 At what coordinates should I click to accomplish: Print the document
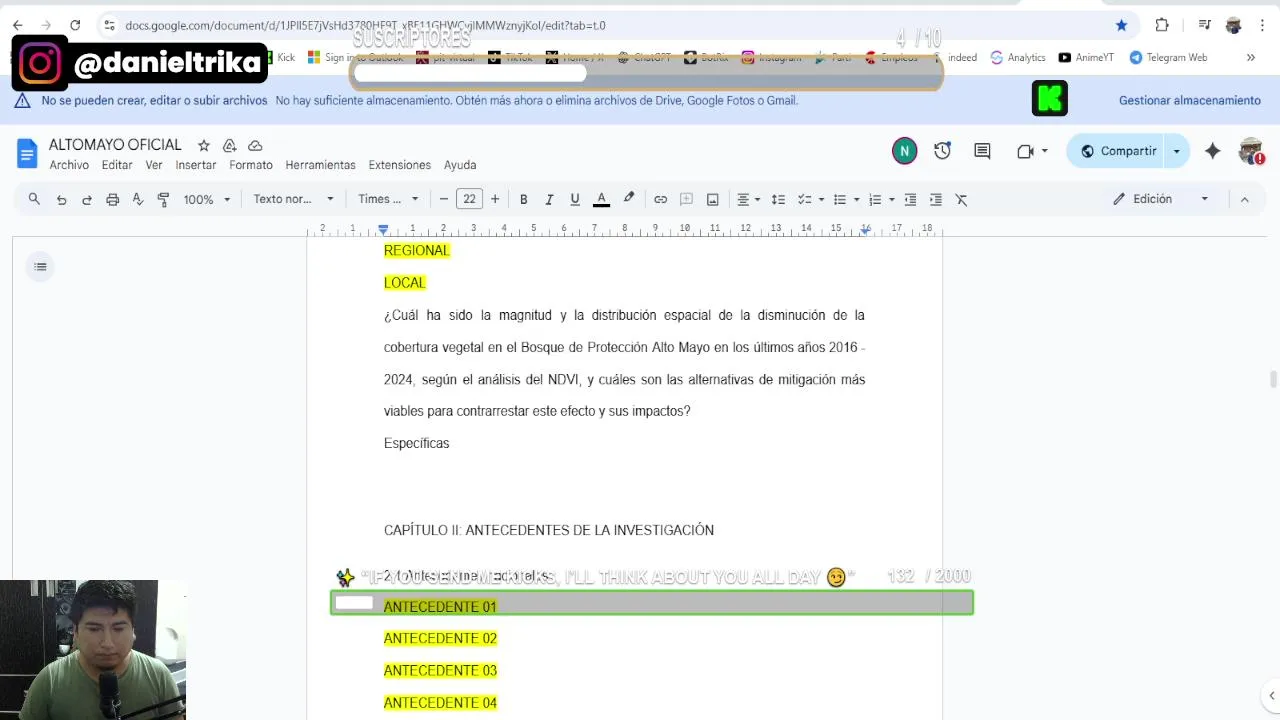pos(113,199)
